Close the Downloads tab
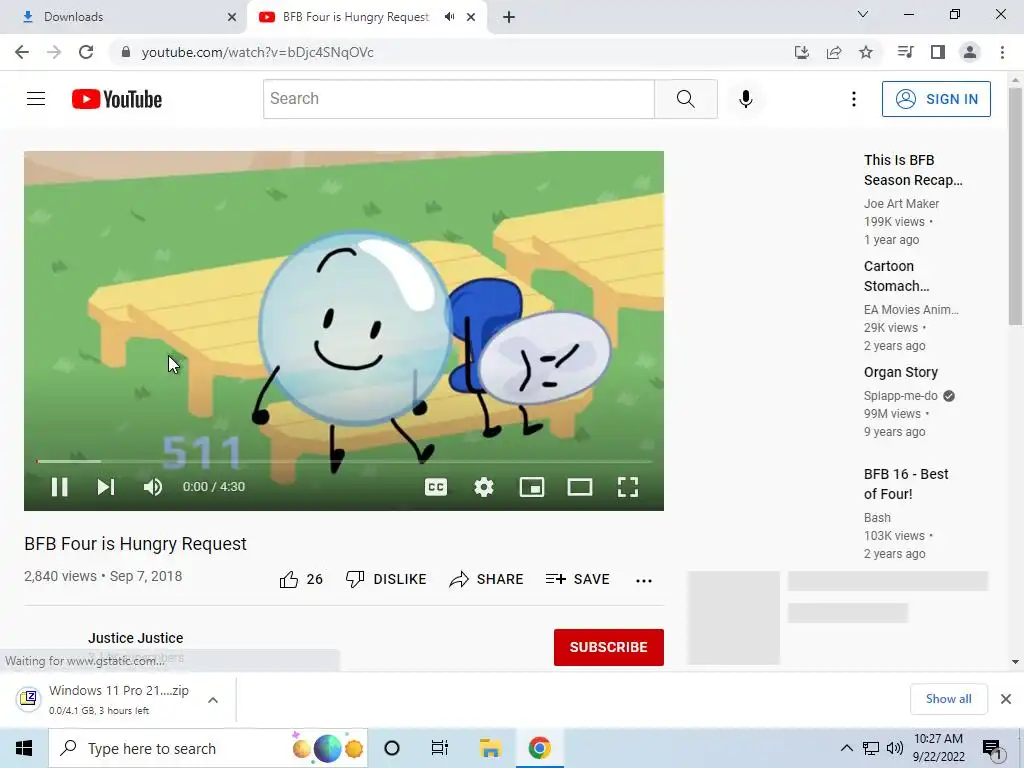 point(232,17)
